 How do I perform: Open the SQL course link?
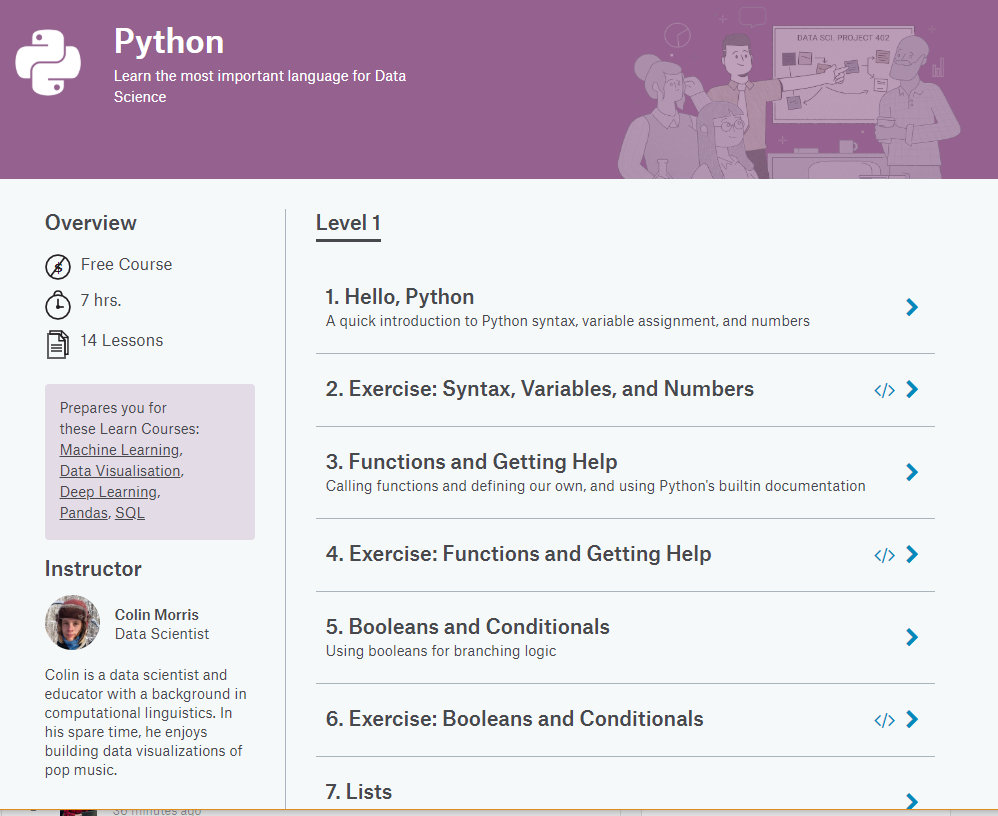click(x=130, y=513)
